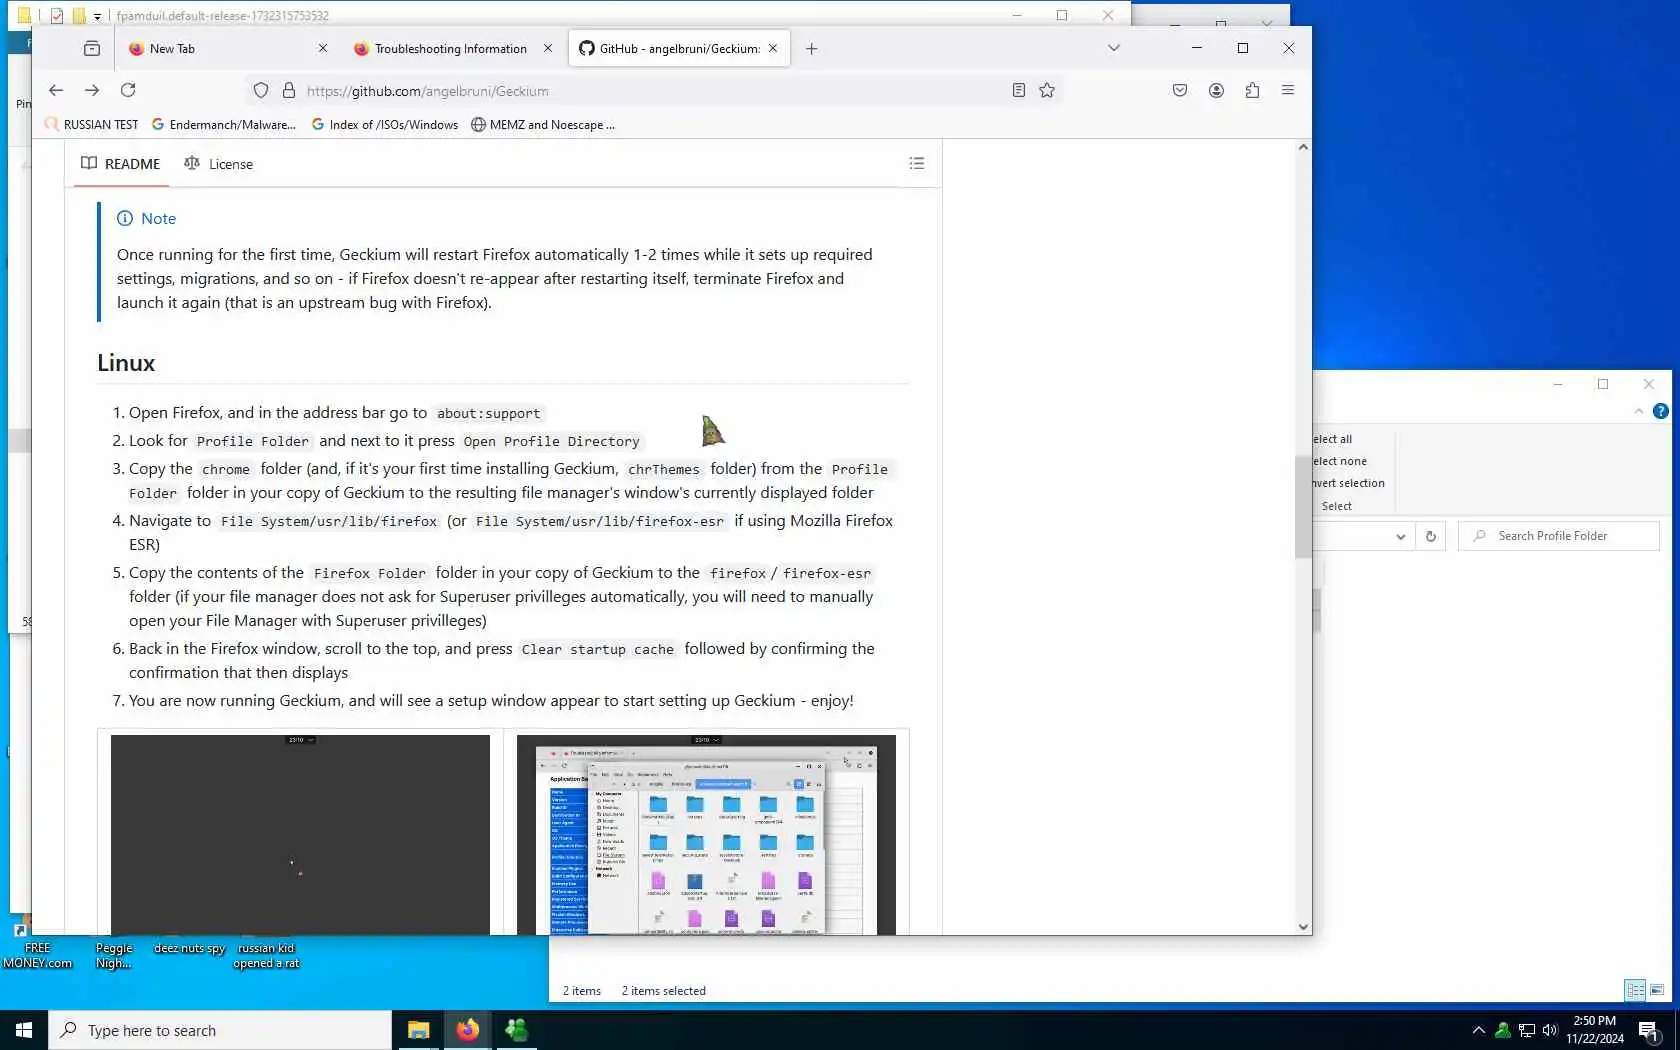
Task: List all tabs dropdown arrow
Action: click(x=1114, y=48)
